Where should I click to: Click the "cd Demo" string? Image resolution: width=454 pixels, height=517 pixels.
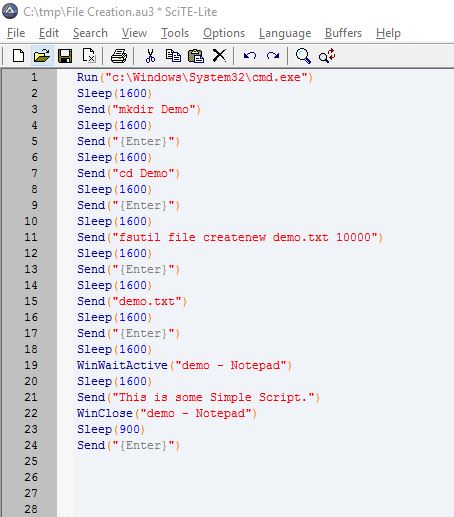(x=143, y=173)
